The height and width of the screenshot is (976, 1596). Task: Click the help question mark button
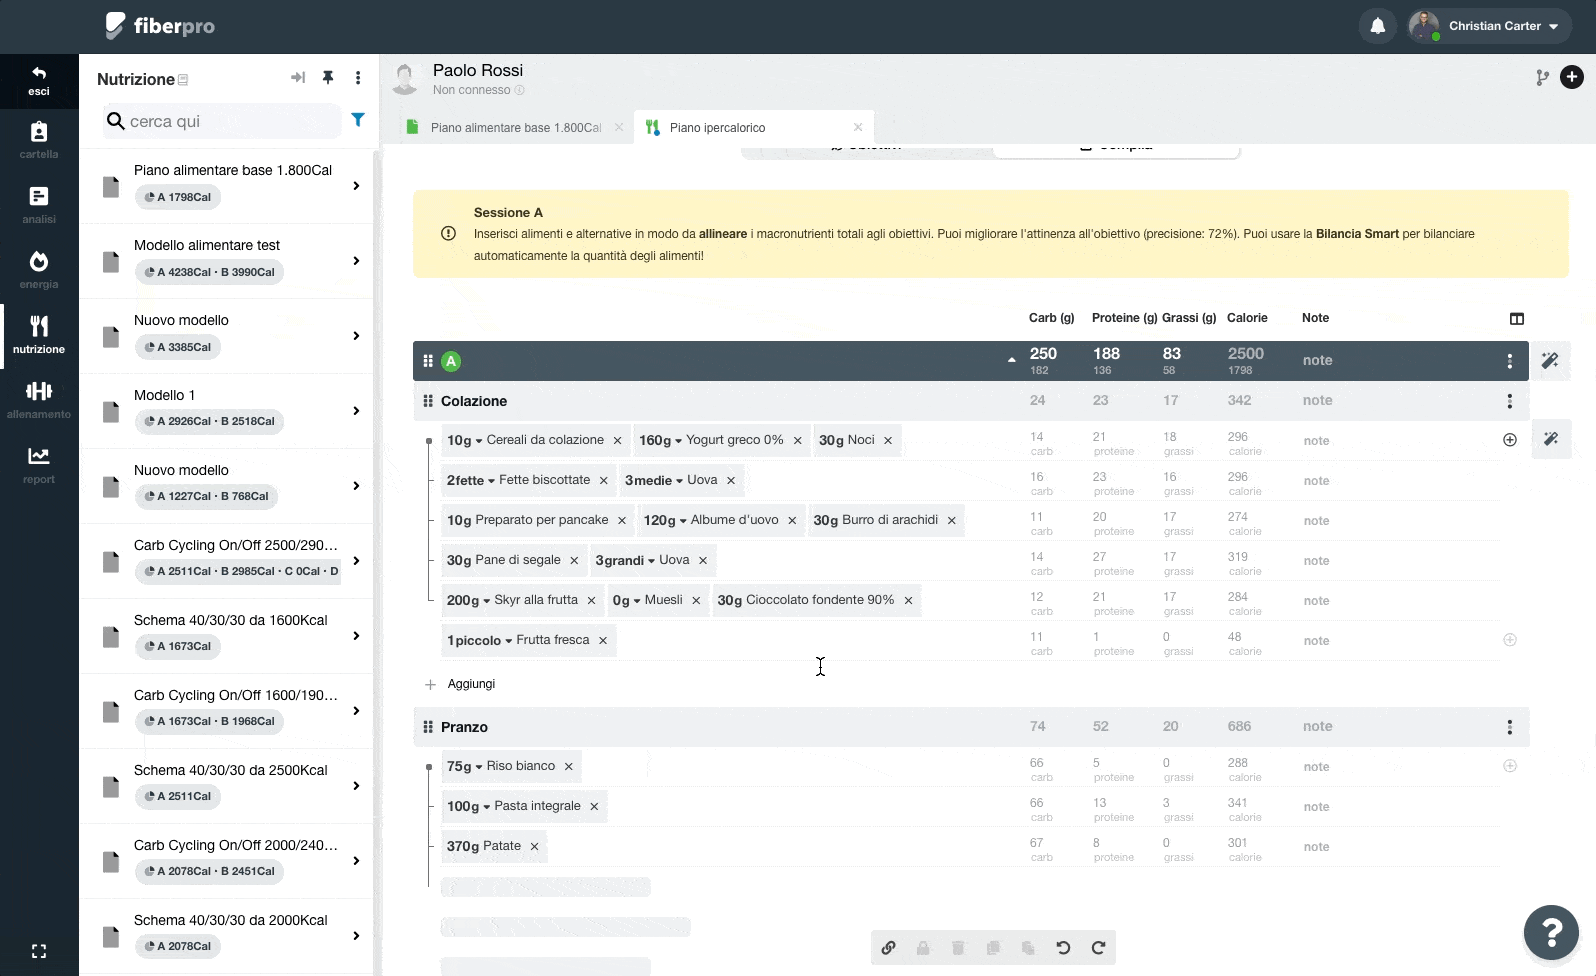tap(1551, 932)
